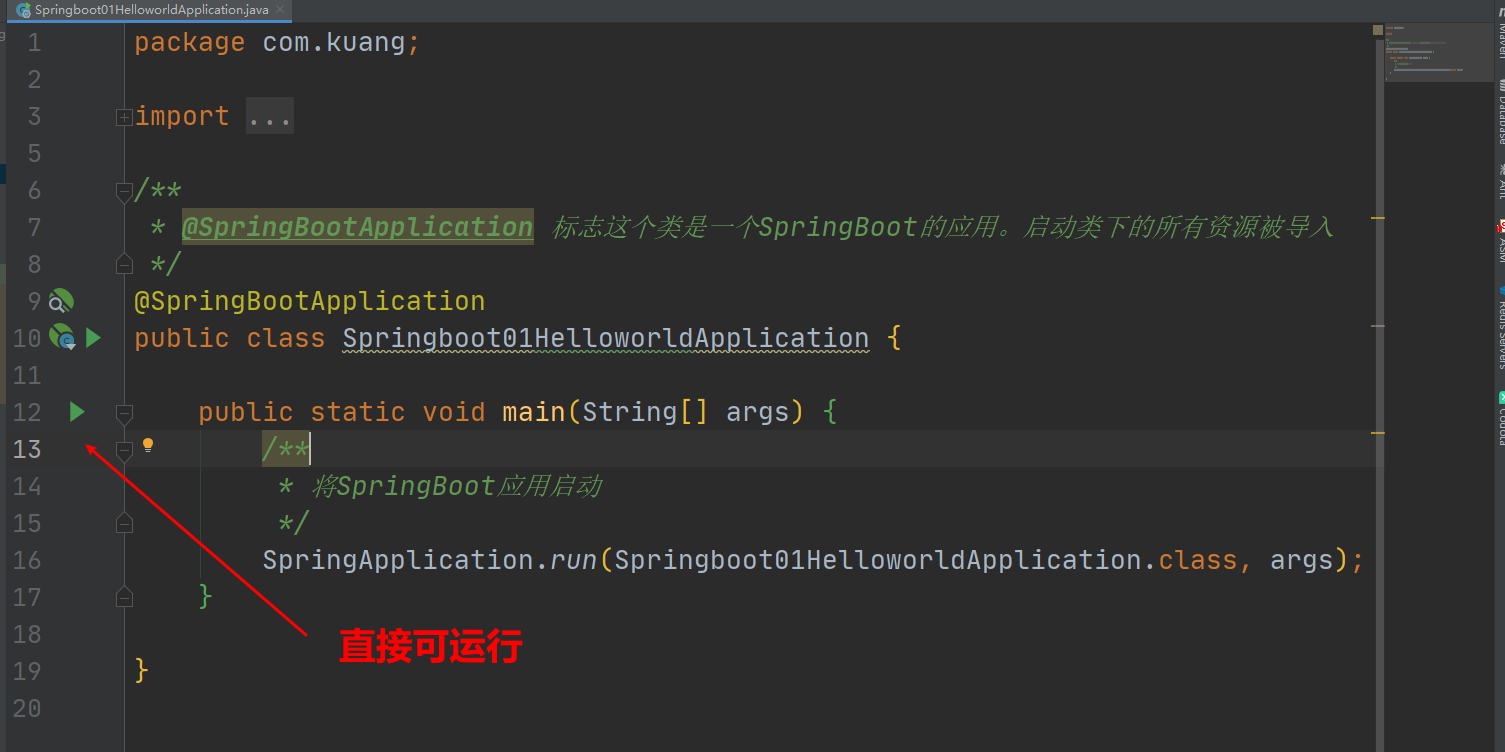Click Java file icon in editor tab
This screenshot has width=1505, height=752.
(23, 10)
